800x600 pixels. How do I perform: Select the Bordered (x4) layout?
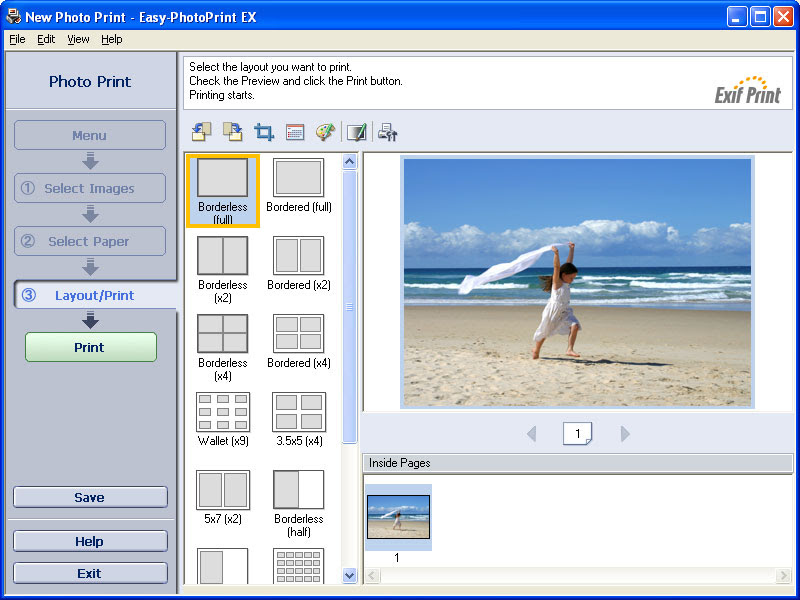pos(299,342)
